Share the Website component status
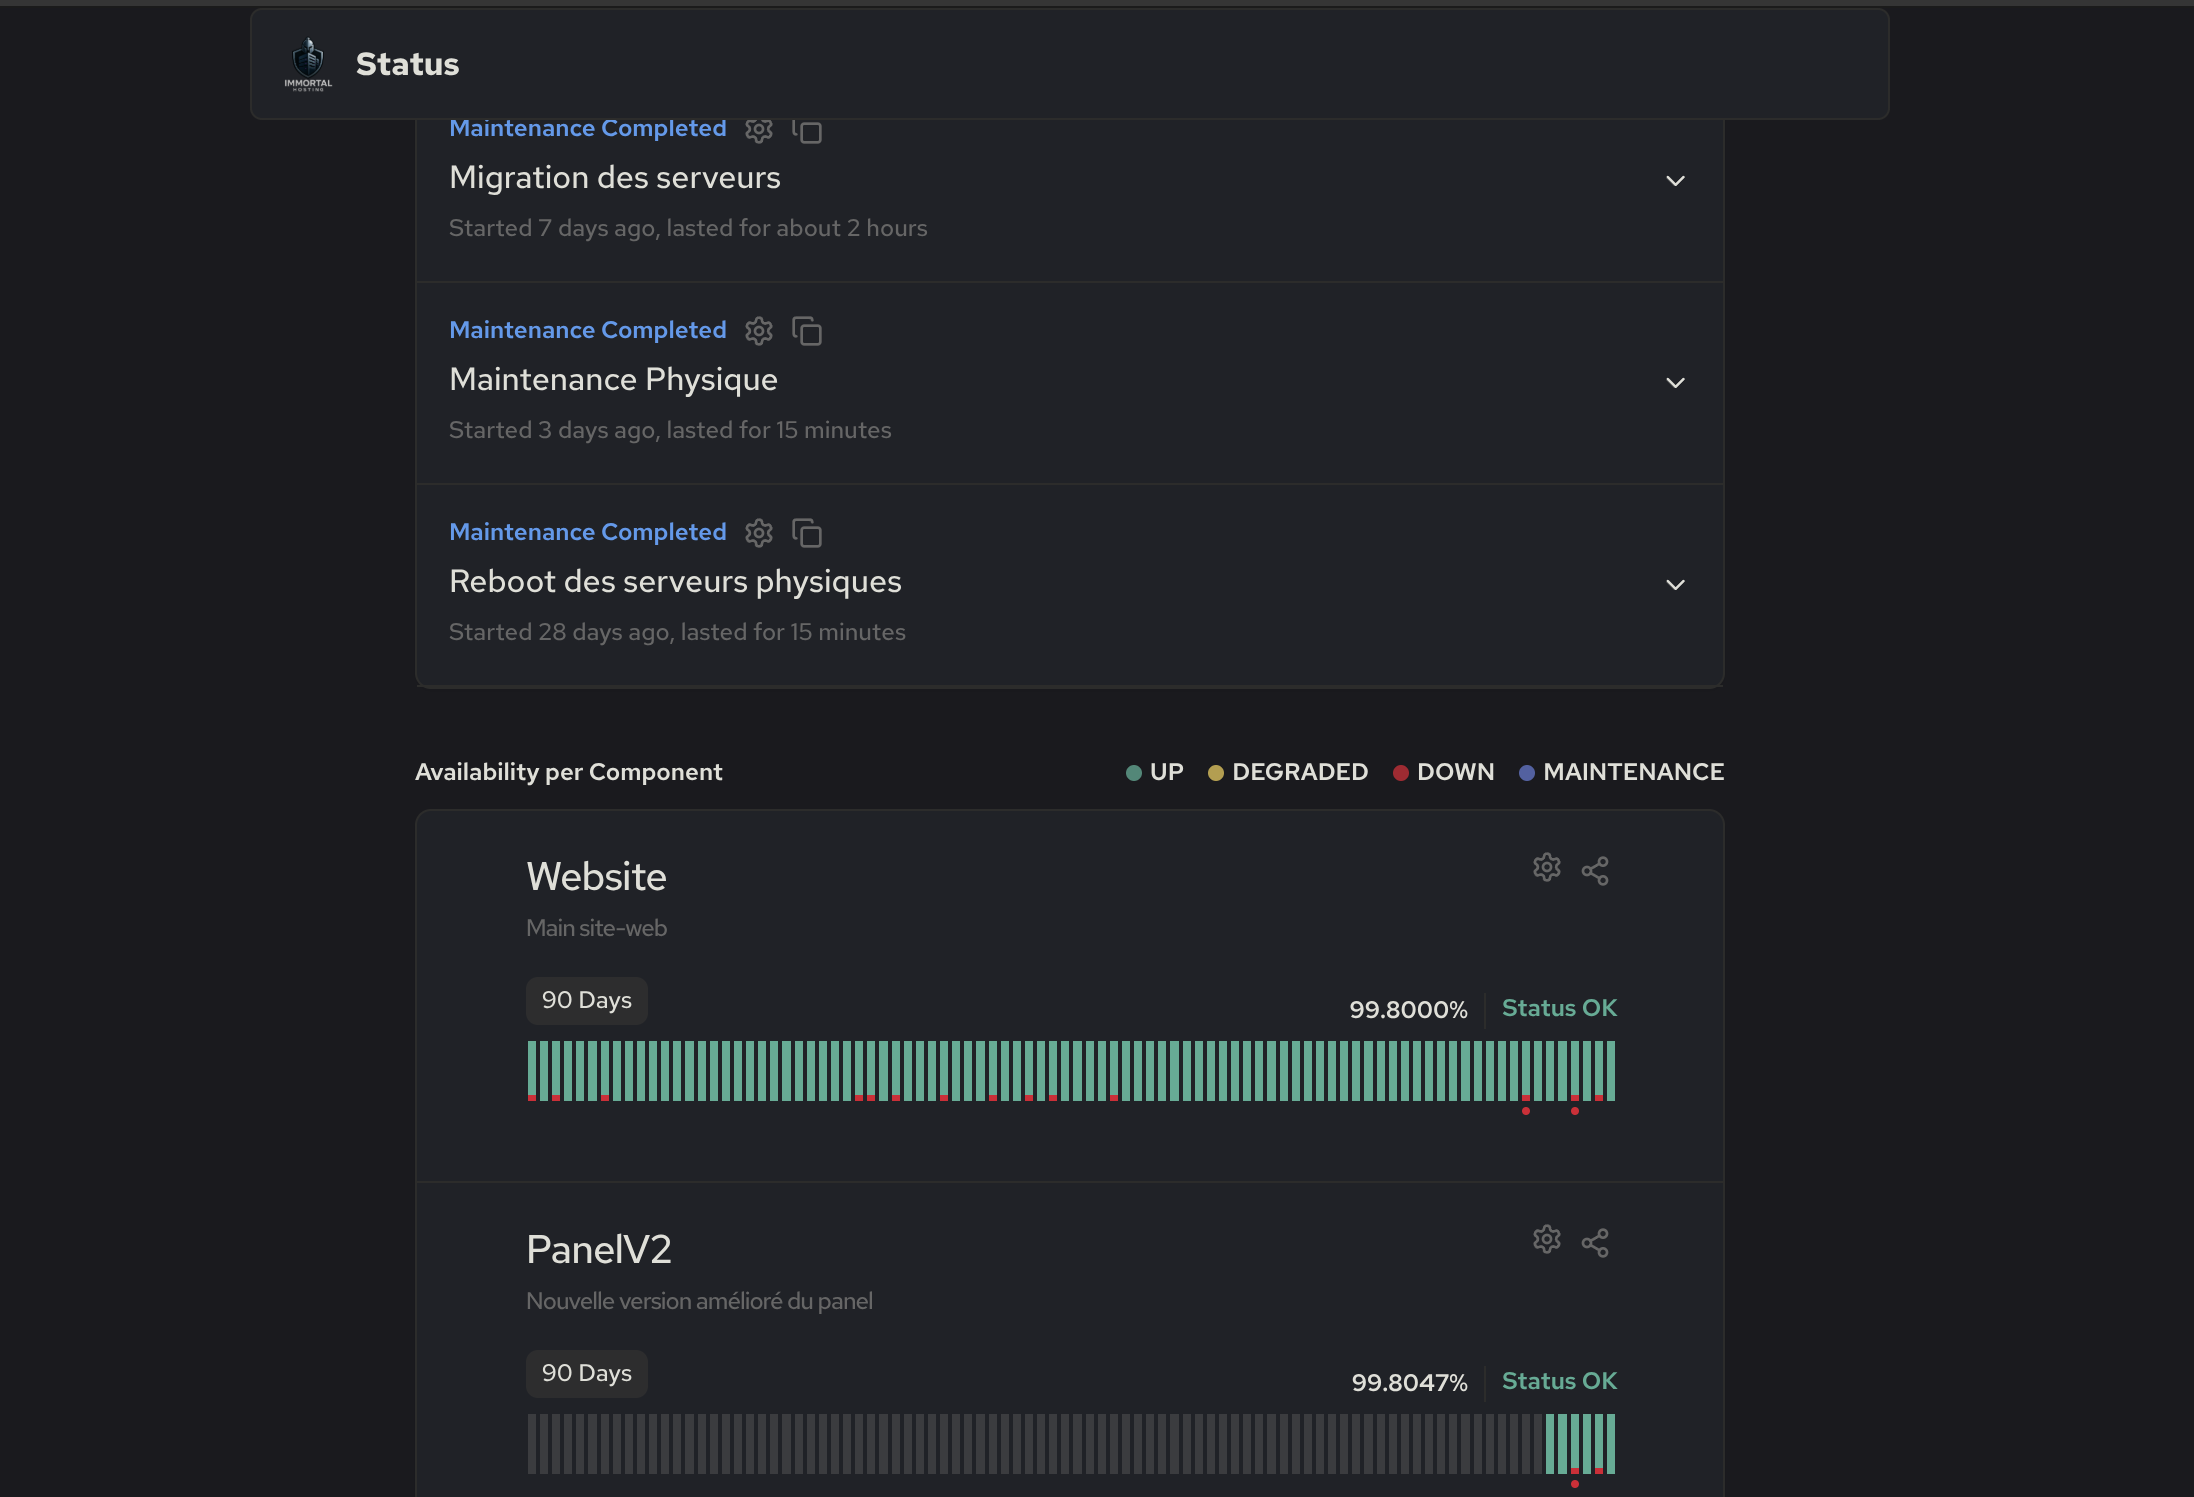The height and width of the screenshot is (1497, 2194). click(1594, 871)
